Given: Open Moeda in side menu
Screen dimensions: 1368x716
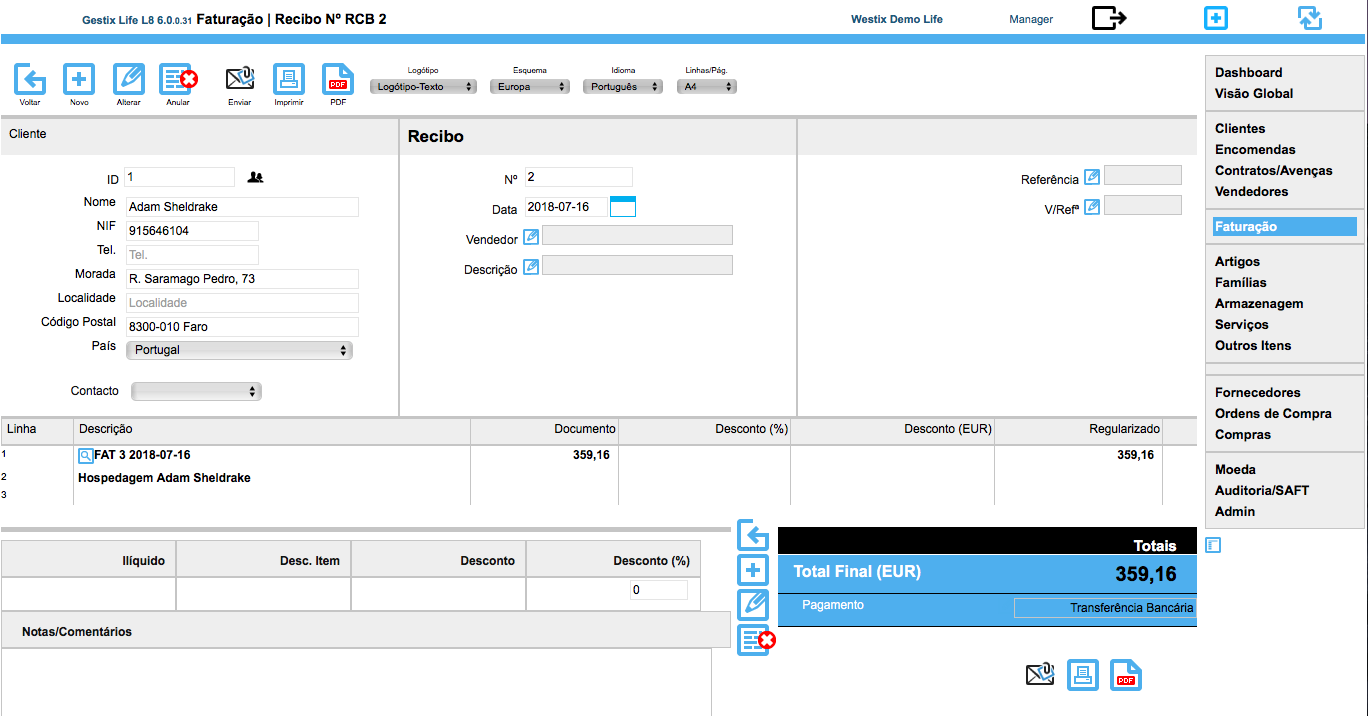Looking at the screenshot, I should (x=1235, y=469).
